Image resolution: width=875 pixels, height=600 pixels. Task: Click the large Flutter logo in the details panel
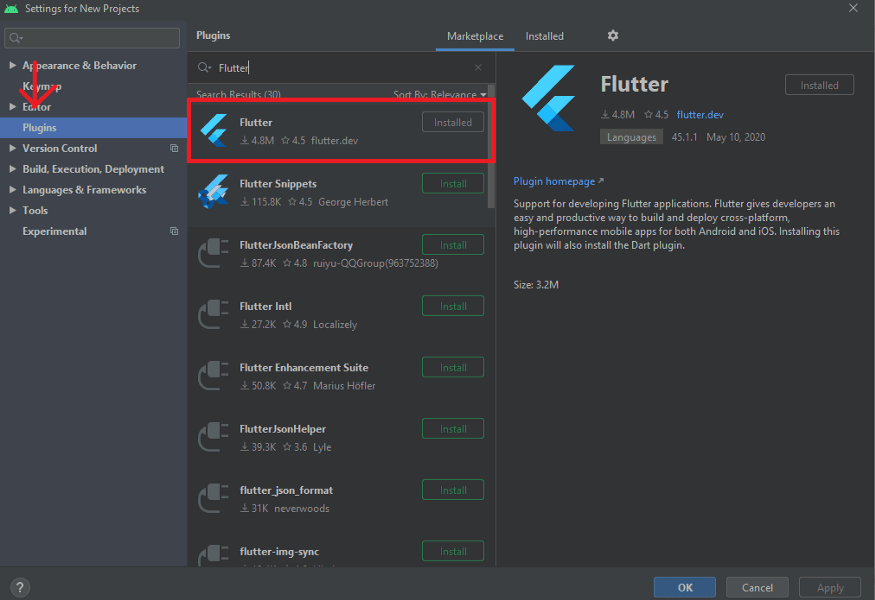point(549,98)
